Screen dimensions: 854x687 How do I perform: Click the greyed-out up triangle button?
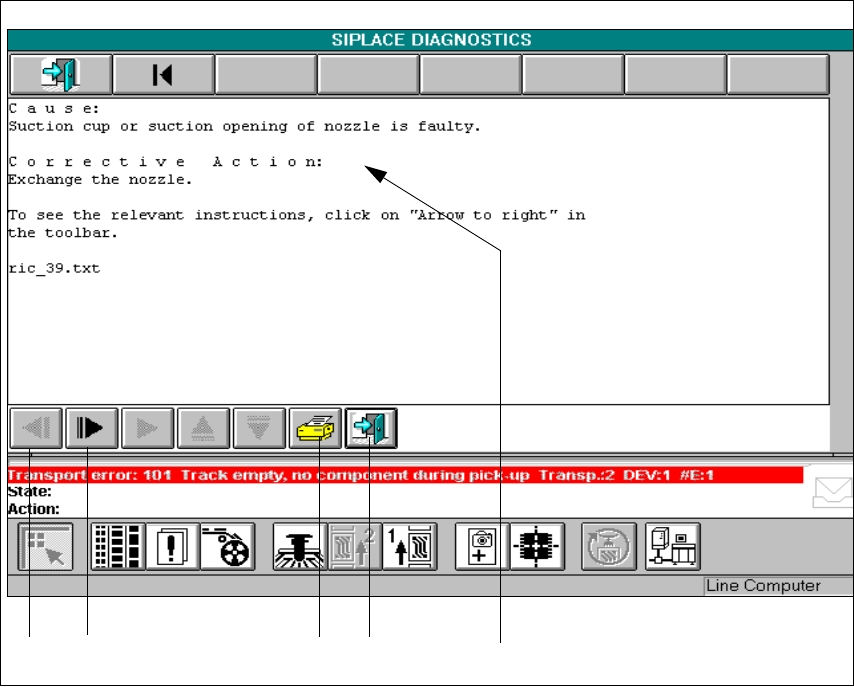coord(203,428)
